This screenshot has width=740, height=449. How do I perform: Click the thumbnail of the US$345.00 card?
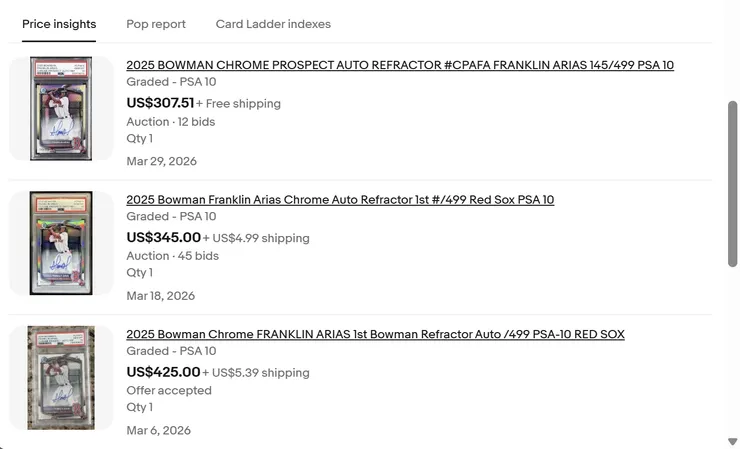[x=61, y=243]
